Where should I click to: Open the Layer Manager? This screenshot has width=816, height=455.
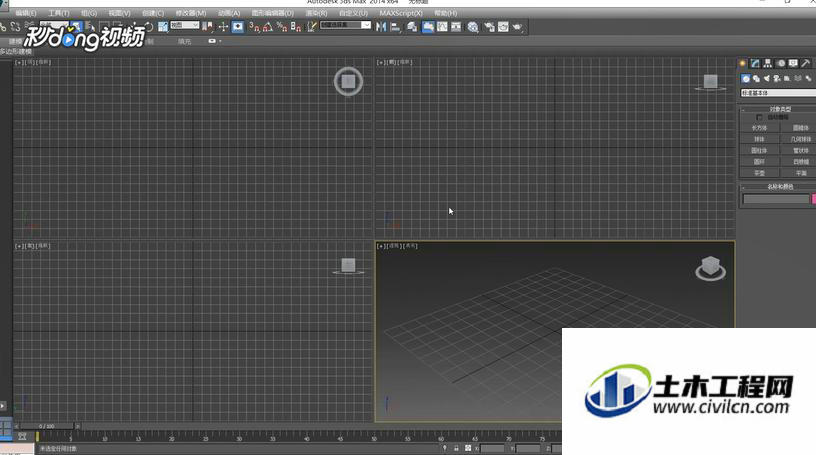click(412, 27)
